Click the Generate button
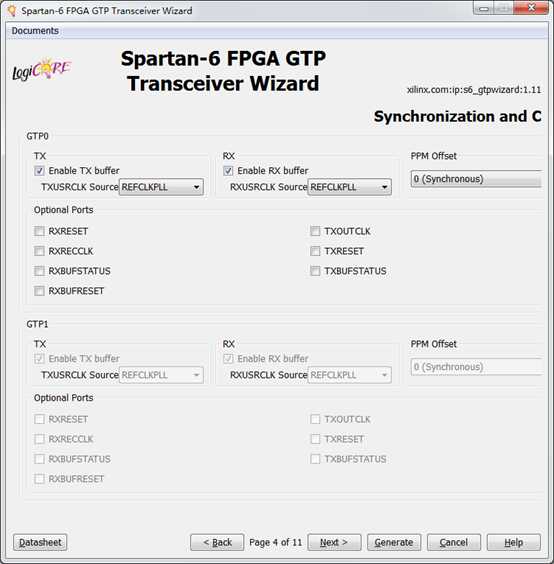The height and width of the screenshot is (564, 554). [x=394, y=542]
